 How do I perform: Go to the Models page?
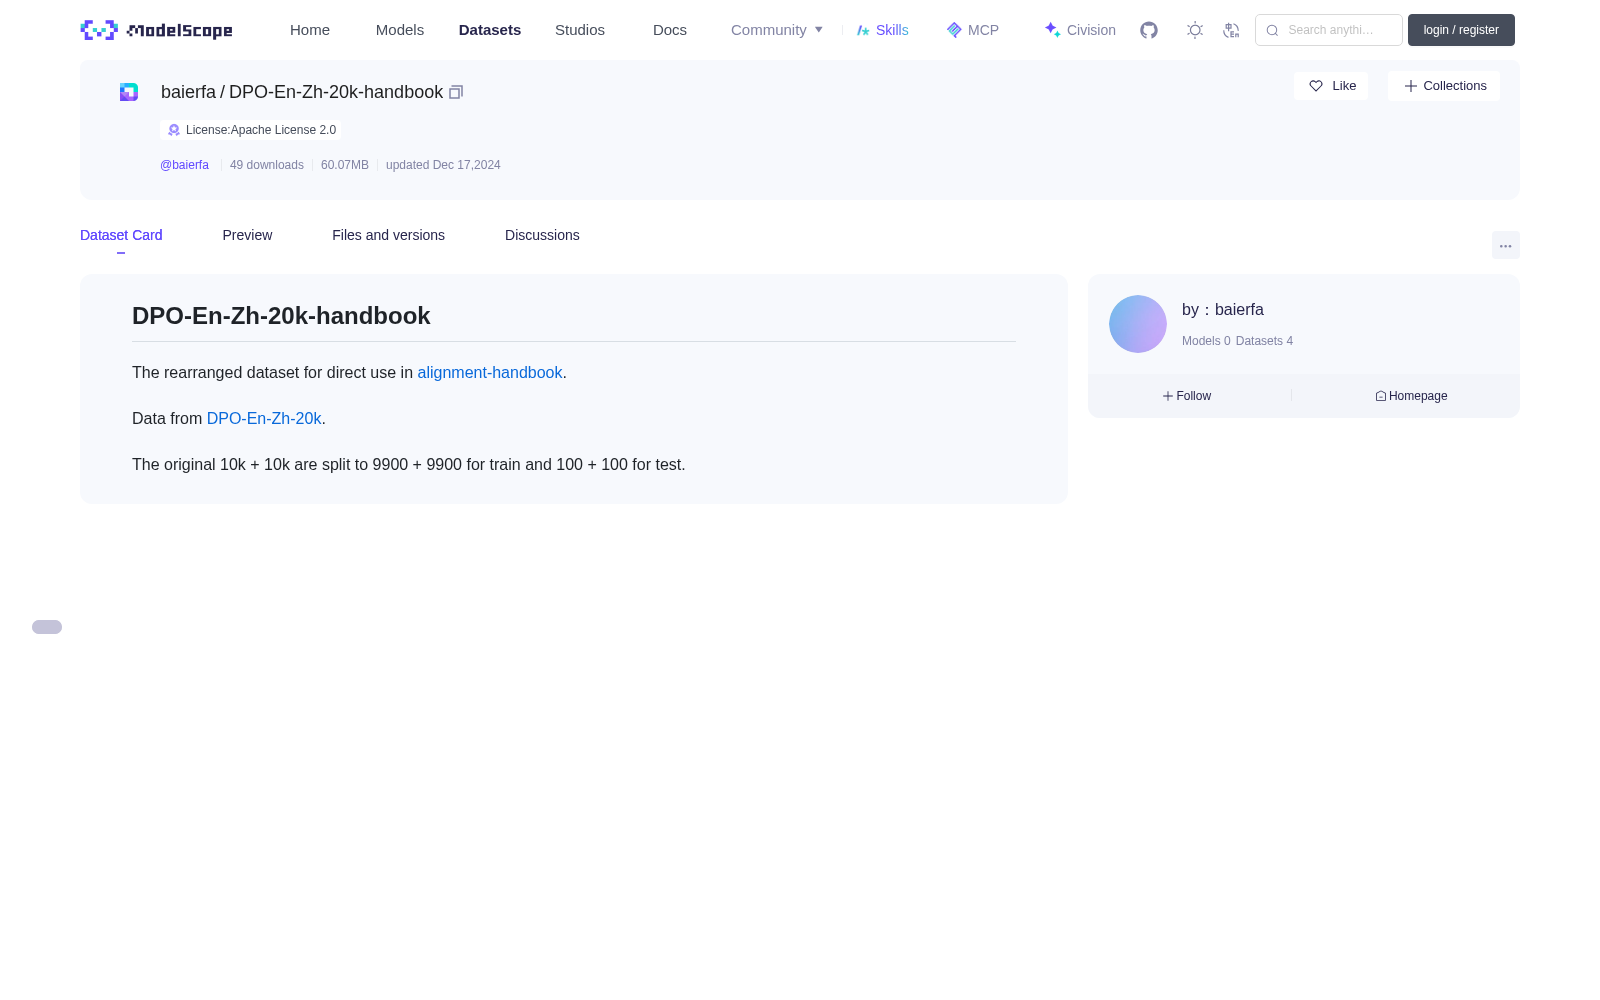coord(400,30)
